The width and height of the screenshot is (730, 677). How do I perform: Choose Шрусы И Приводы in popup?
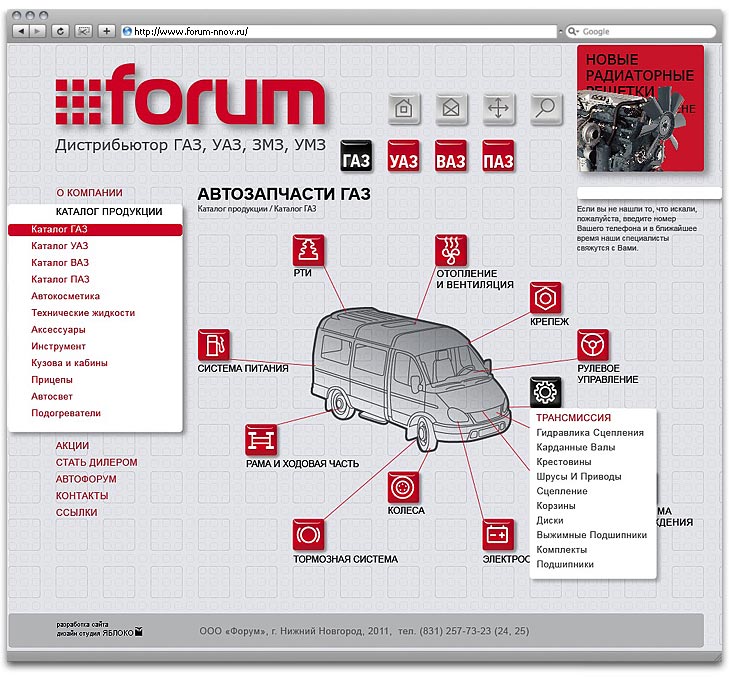(x=579, y=477)
